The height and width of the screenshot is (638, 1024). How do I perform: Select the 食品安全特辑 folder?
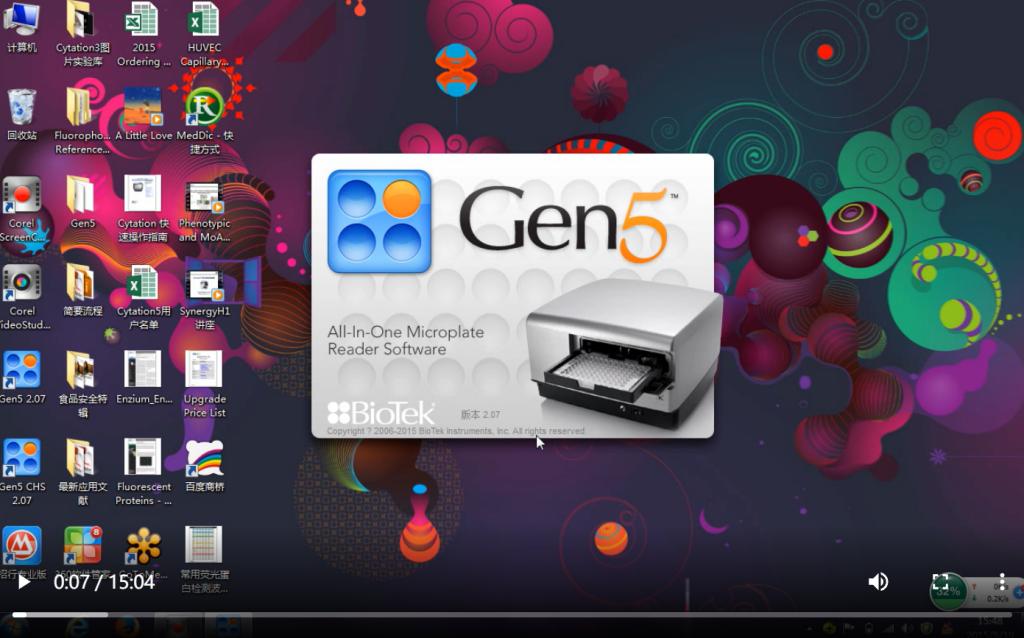(82, 385)
